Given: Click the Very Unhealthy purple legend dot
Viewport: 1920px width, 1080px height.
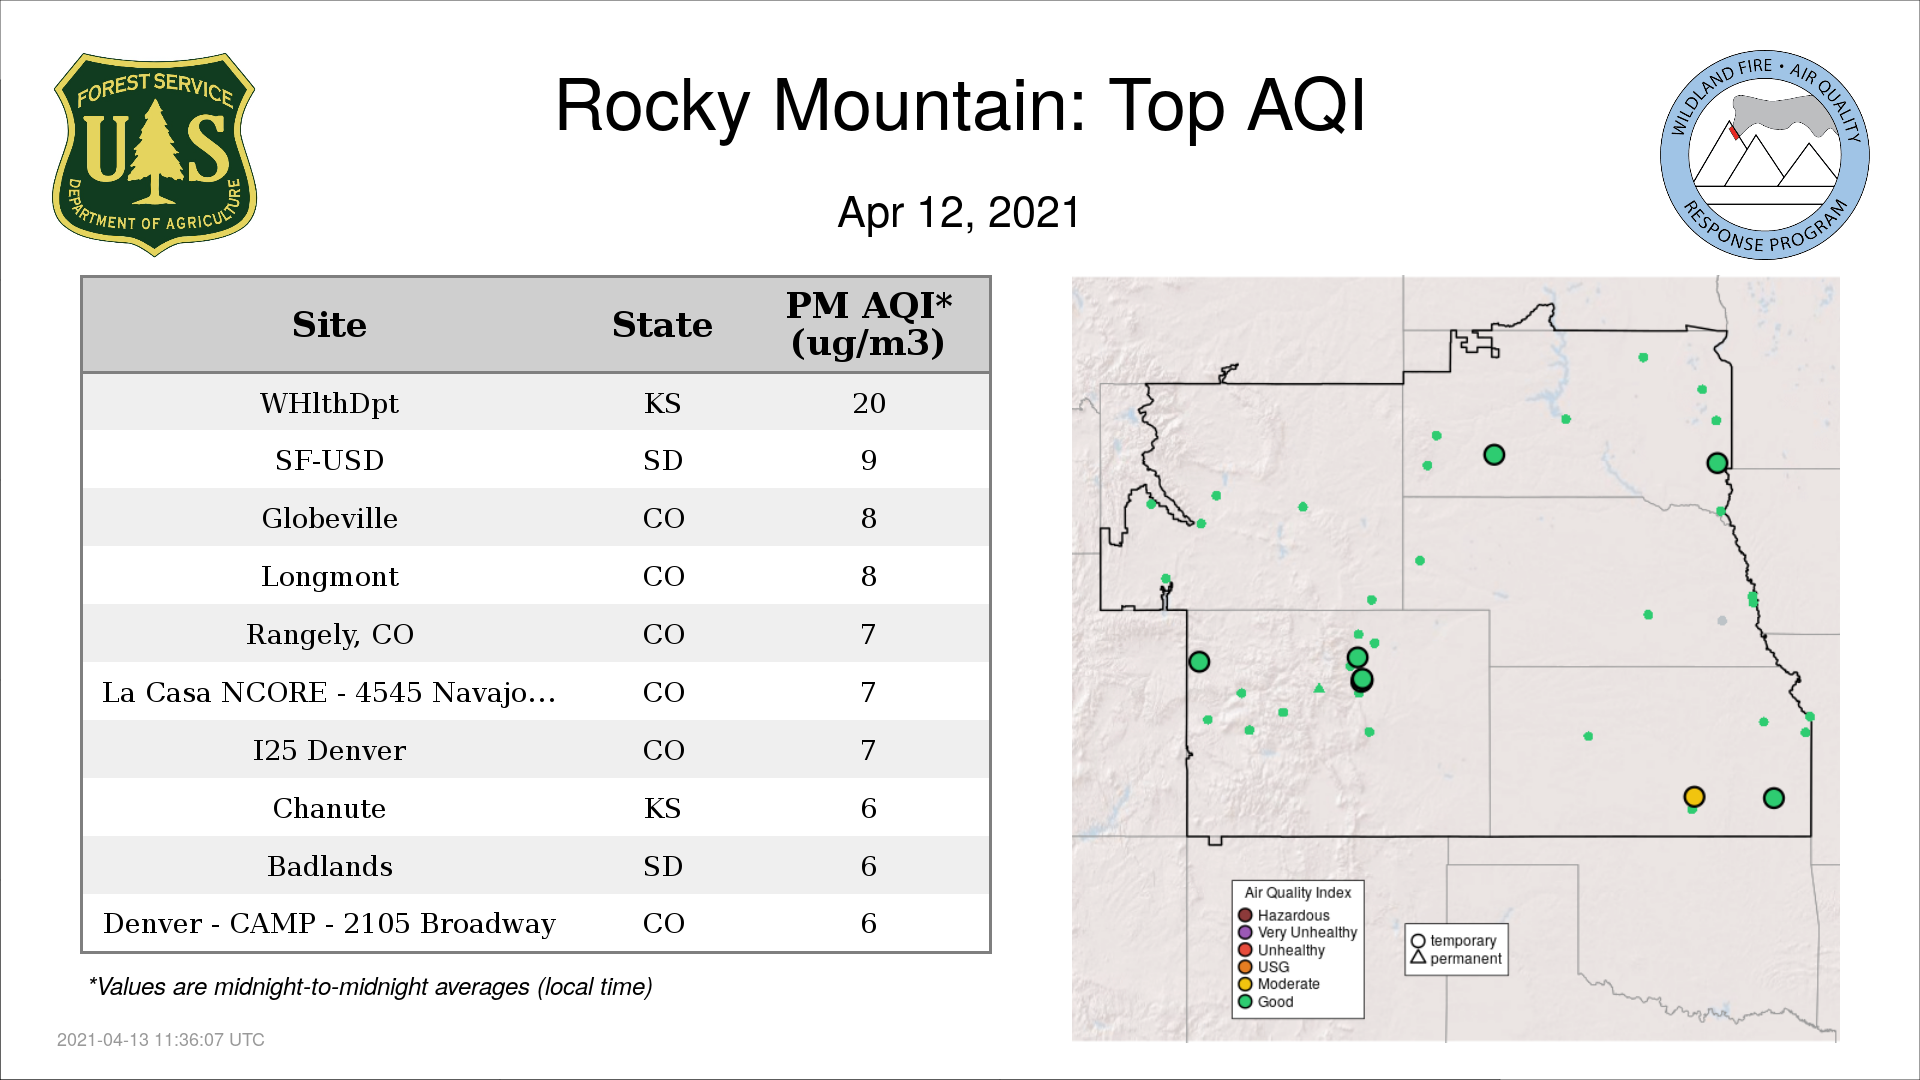Looking at the screenshot, I should click(1245, 932).
